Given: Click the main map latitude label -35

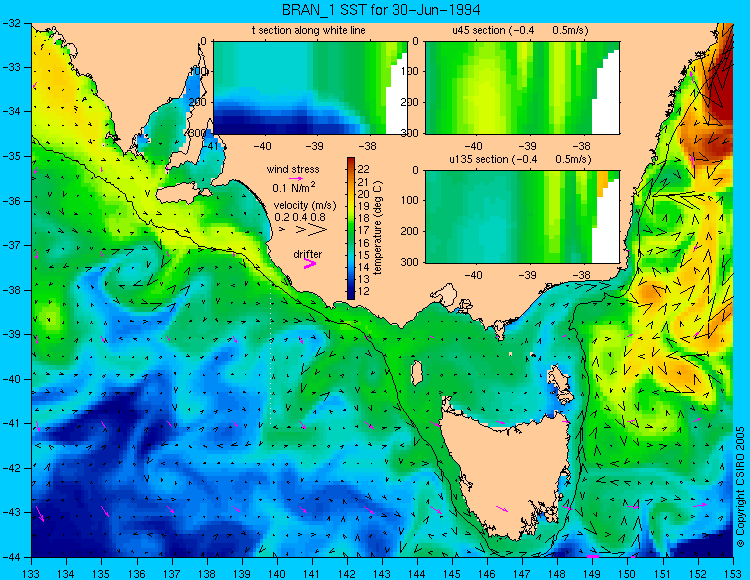Looking at the screenshot, I should pyautogui.click(x=11, y=156).
